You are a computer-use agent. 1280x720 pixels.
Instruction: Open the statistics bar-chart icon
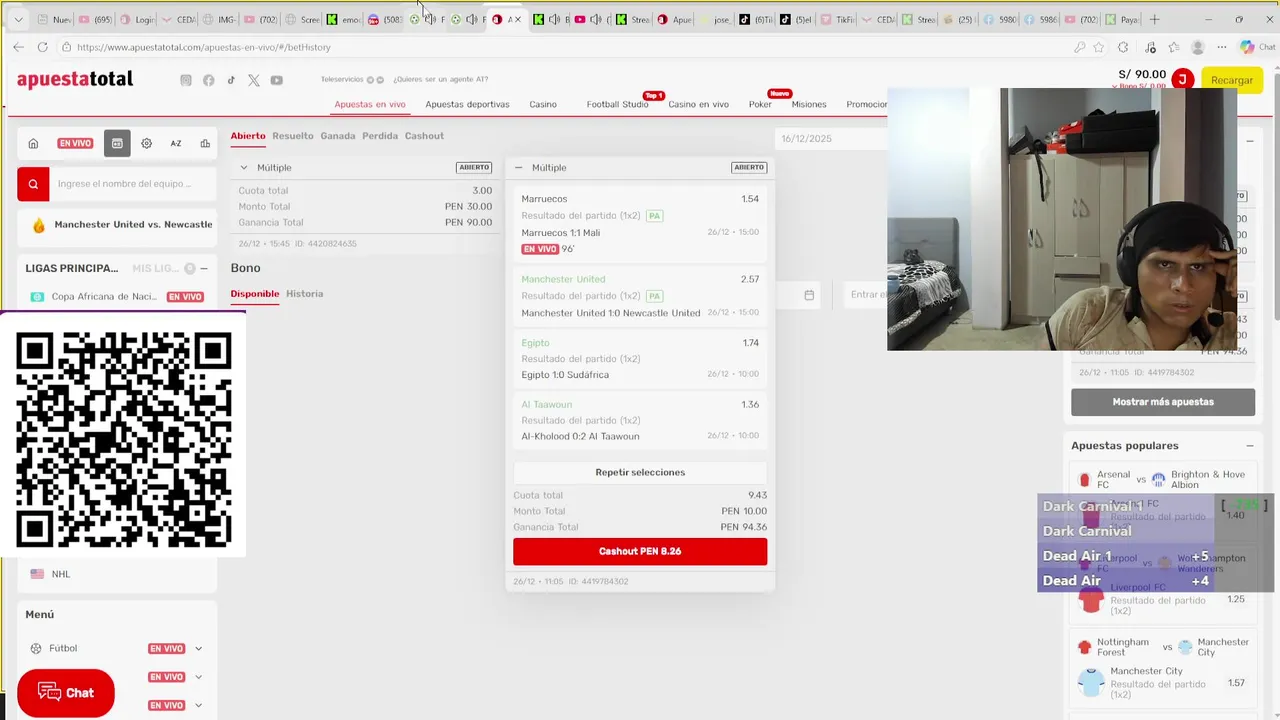pos(205,143)
